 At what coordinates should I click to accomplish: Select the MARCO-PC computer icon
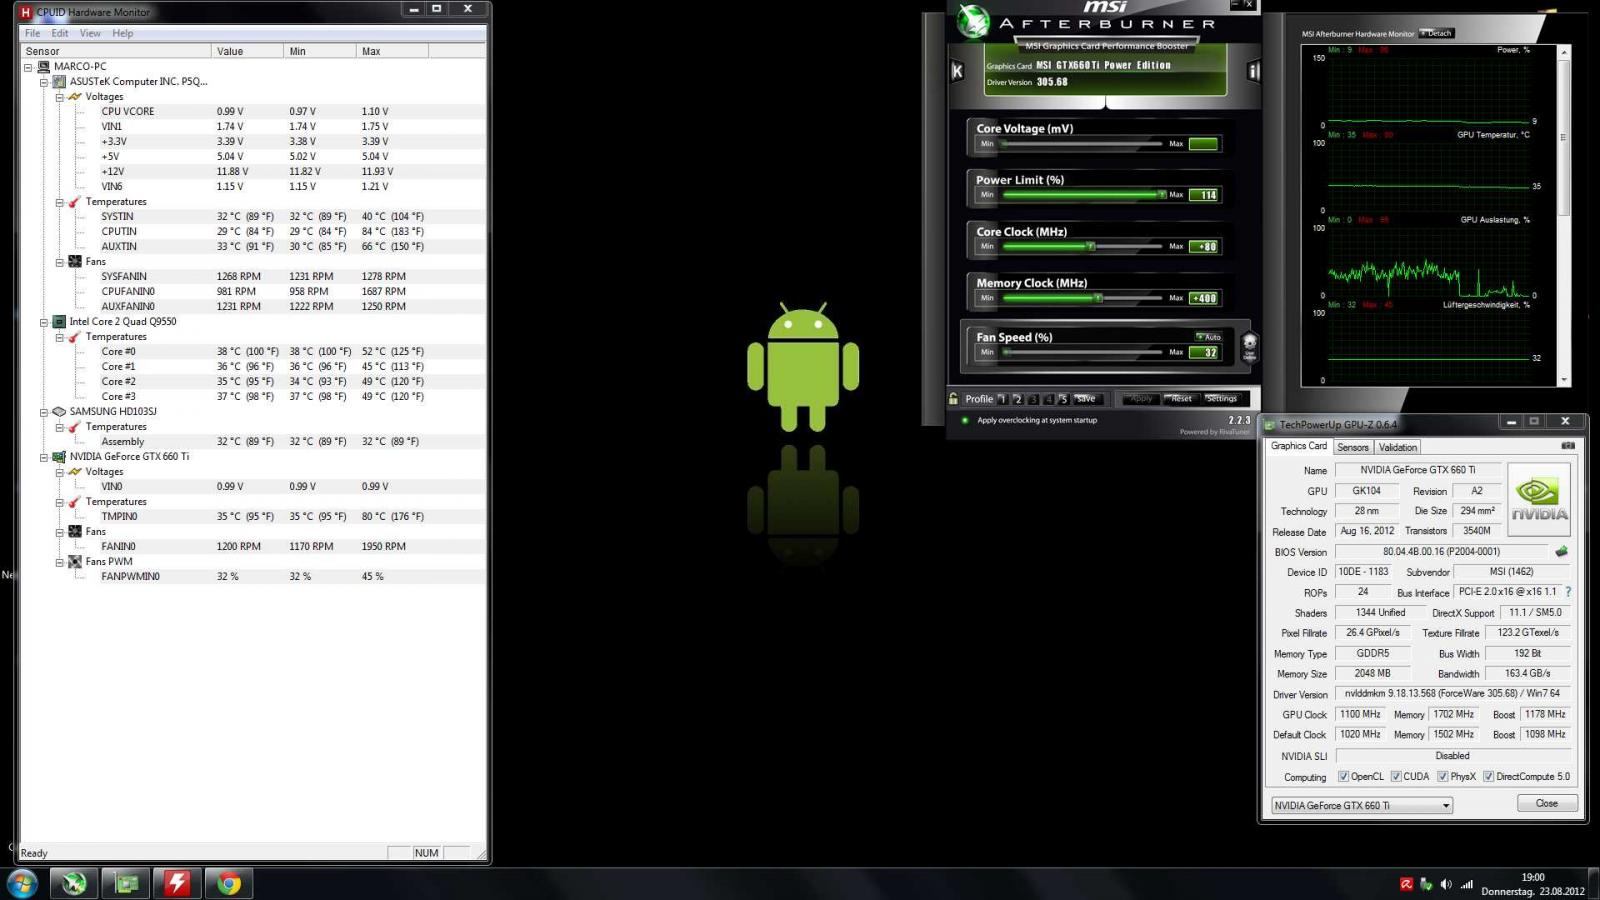click(x=43, y=67)
